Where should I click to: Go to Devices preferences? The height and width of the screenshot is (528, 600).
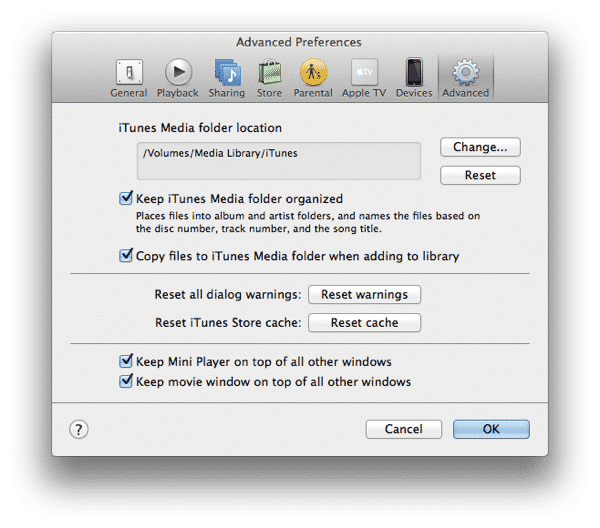point(414,77)
